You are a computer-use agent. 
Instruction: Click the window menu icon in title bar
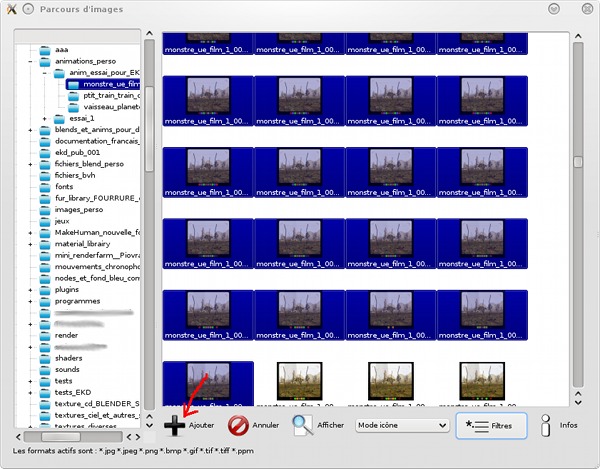(28, 9)
